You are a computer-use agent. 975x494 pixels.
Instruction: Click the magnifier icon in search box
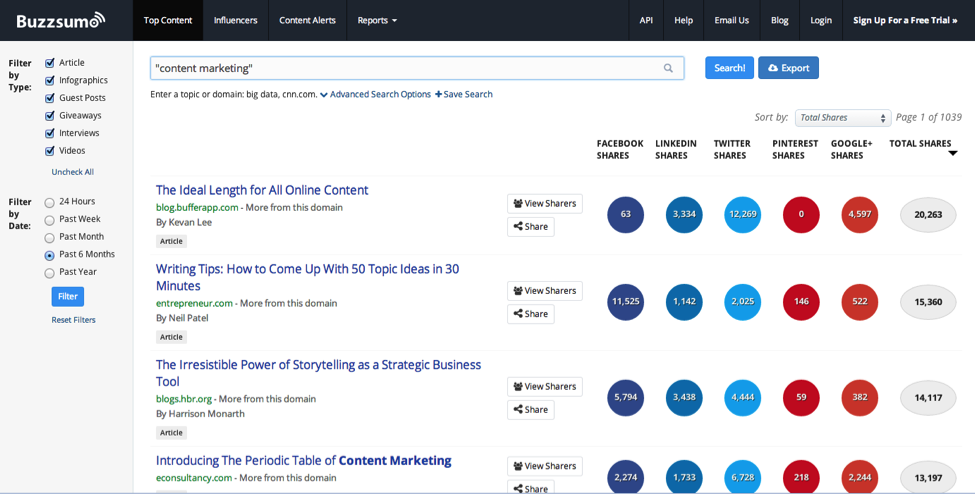668,68
